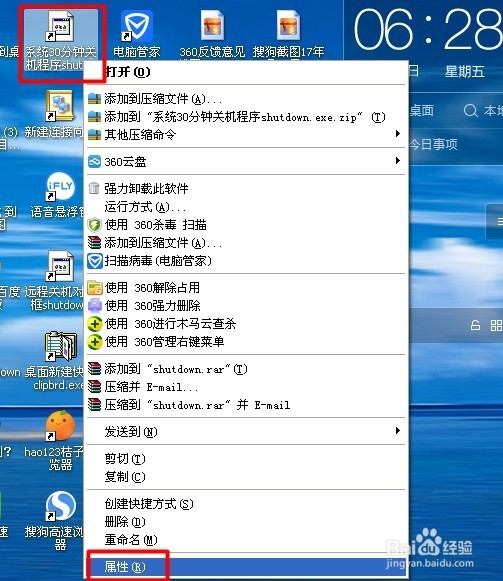Open 属性(R) properties entry

pyautogui.click(x=246, y=567)
